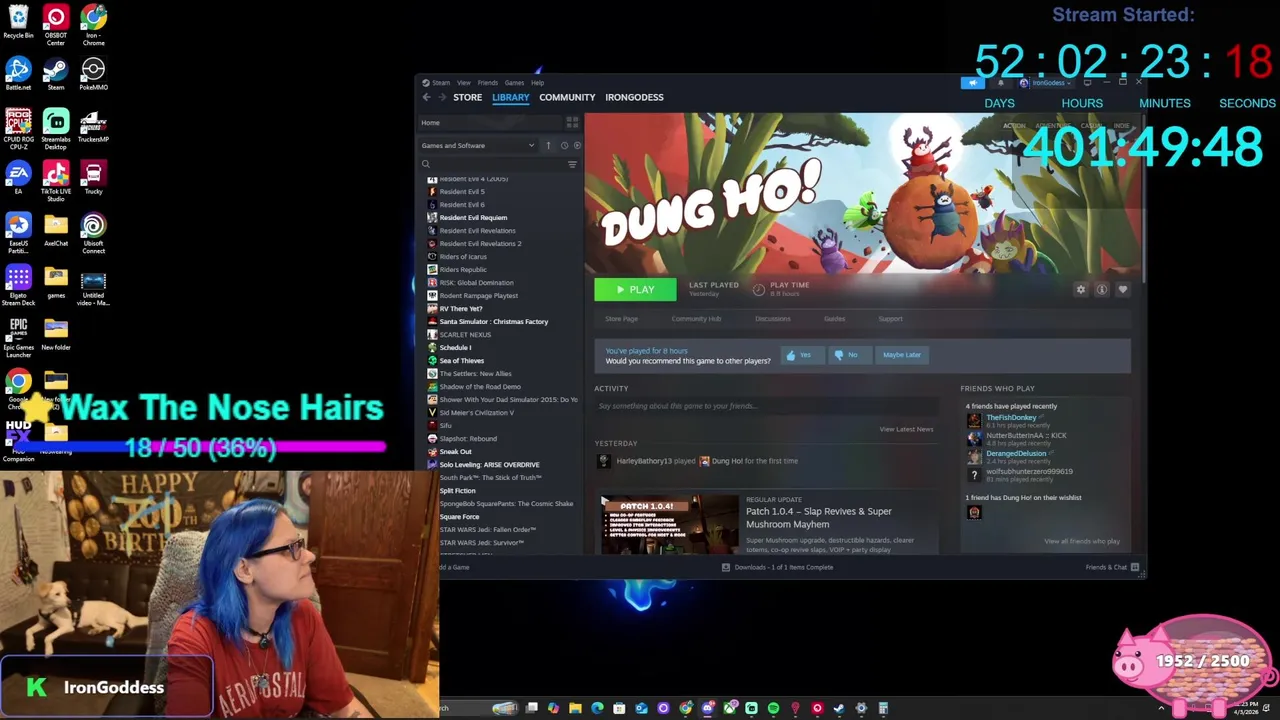Image resolution: width=1280 pixels, height=720 pixels.
Task: Open the OBSBOT Center desktop icon
Action: pos(56,26)
